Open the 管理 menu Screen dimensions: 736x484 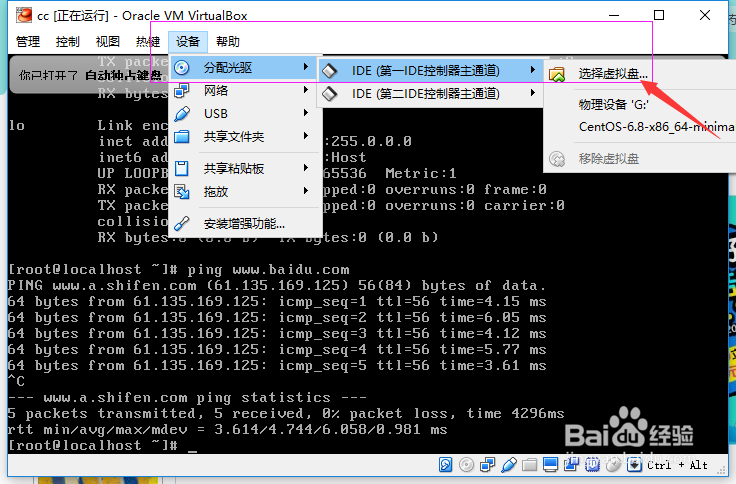tap(28, 42)
